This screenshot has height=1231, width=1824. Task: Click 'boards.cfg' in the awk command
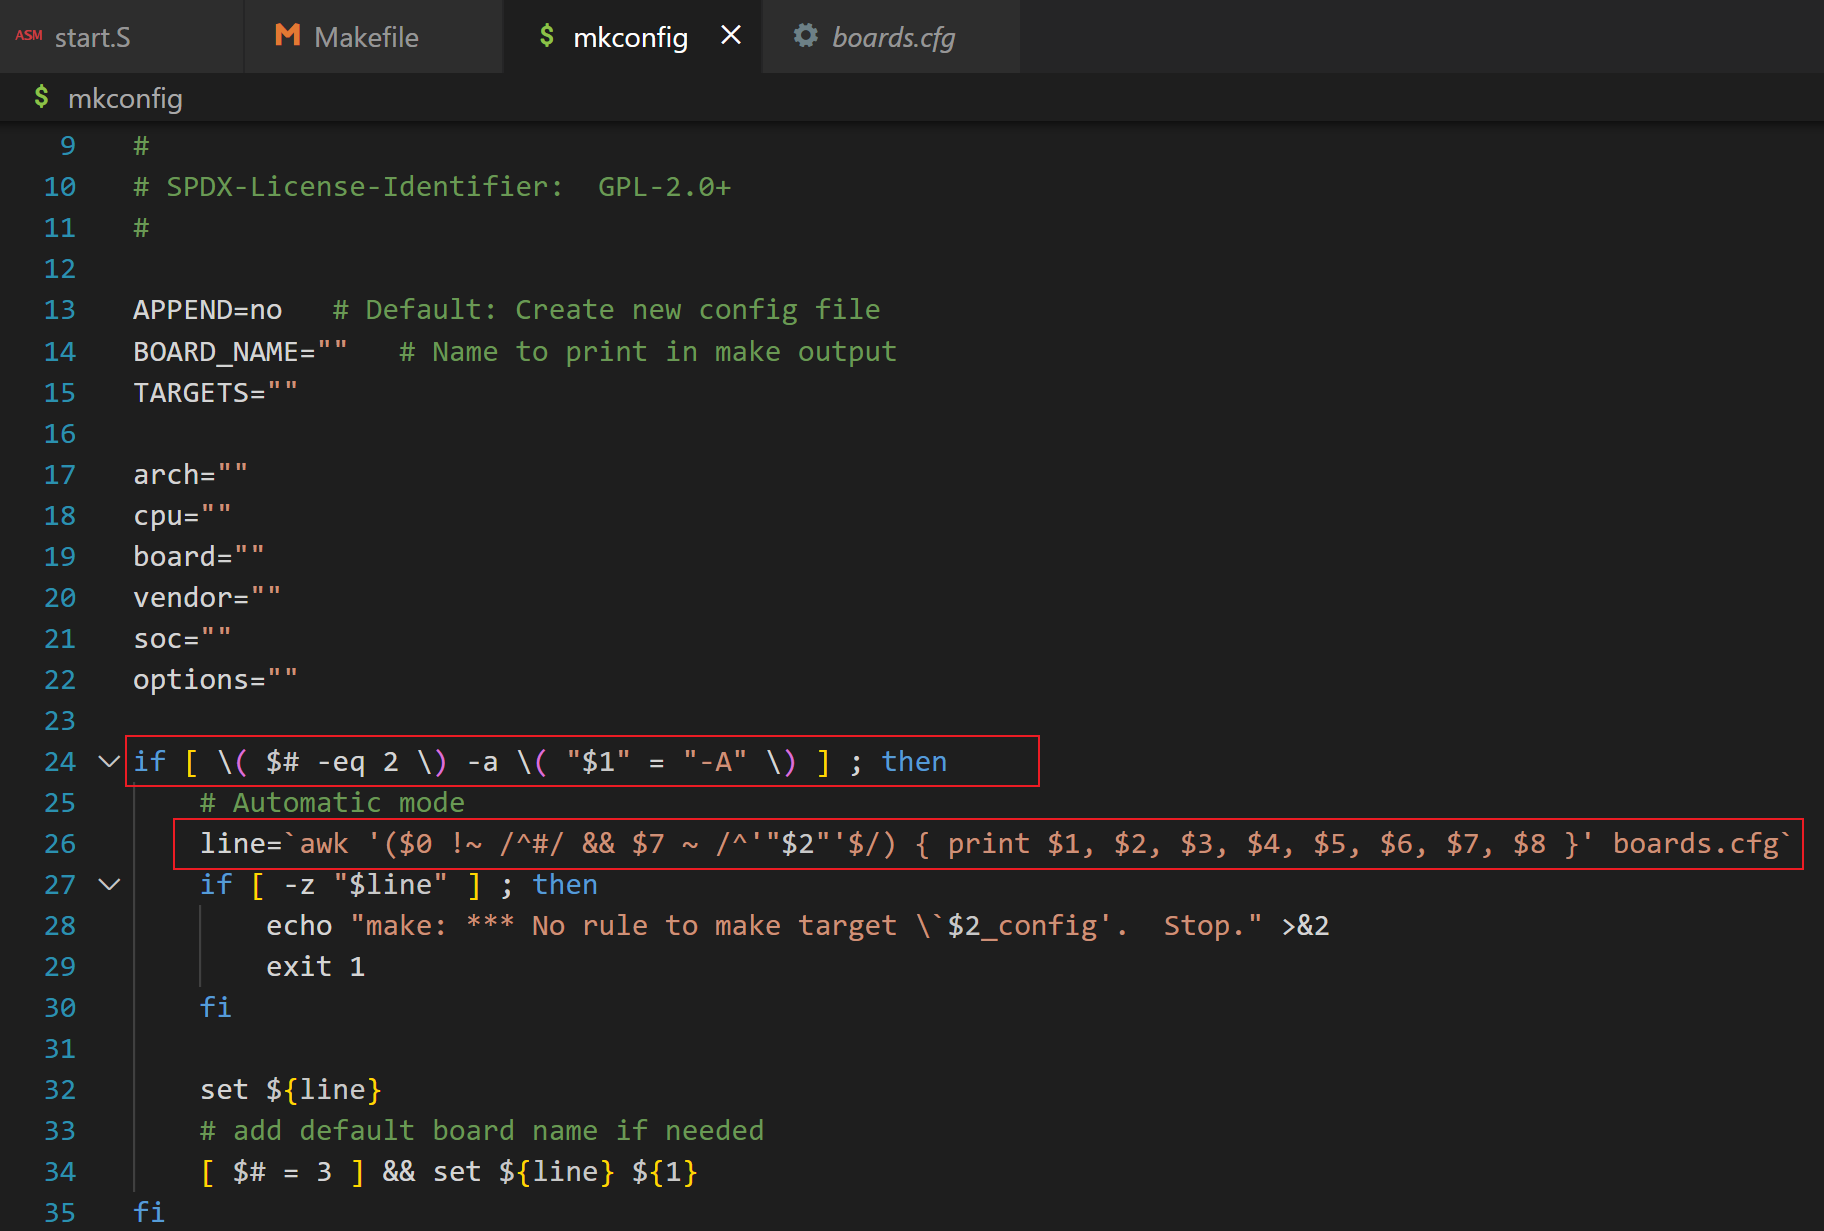tap(1696, 844)
